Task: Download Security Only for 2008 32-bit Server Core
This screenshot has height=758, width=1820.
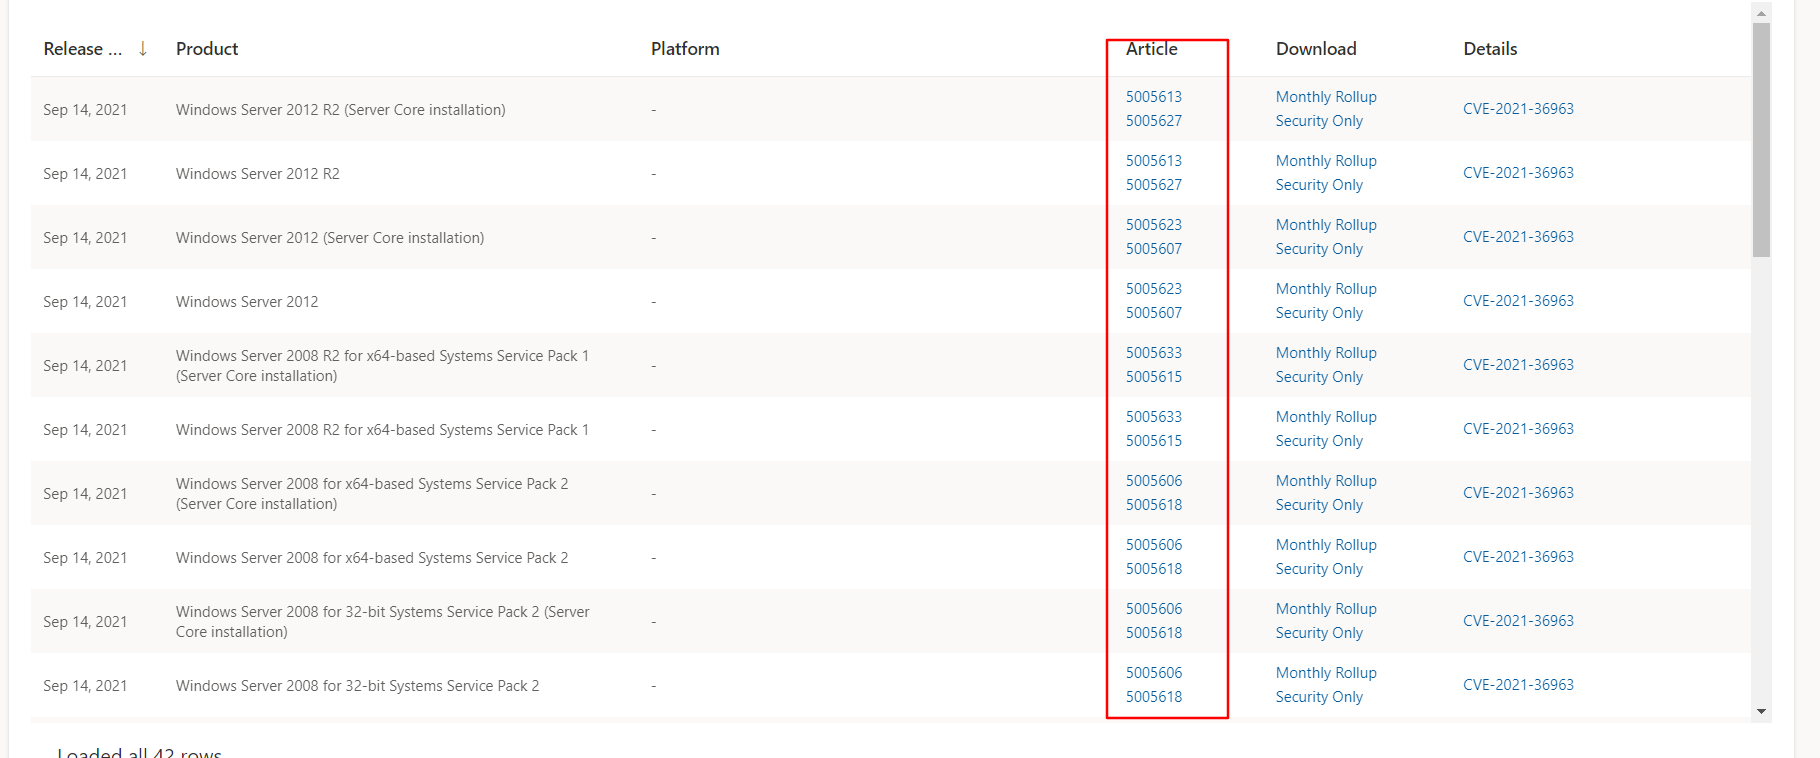Action: click(1319, 633)
